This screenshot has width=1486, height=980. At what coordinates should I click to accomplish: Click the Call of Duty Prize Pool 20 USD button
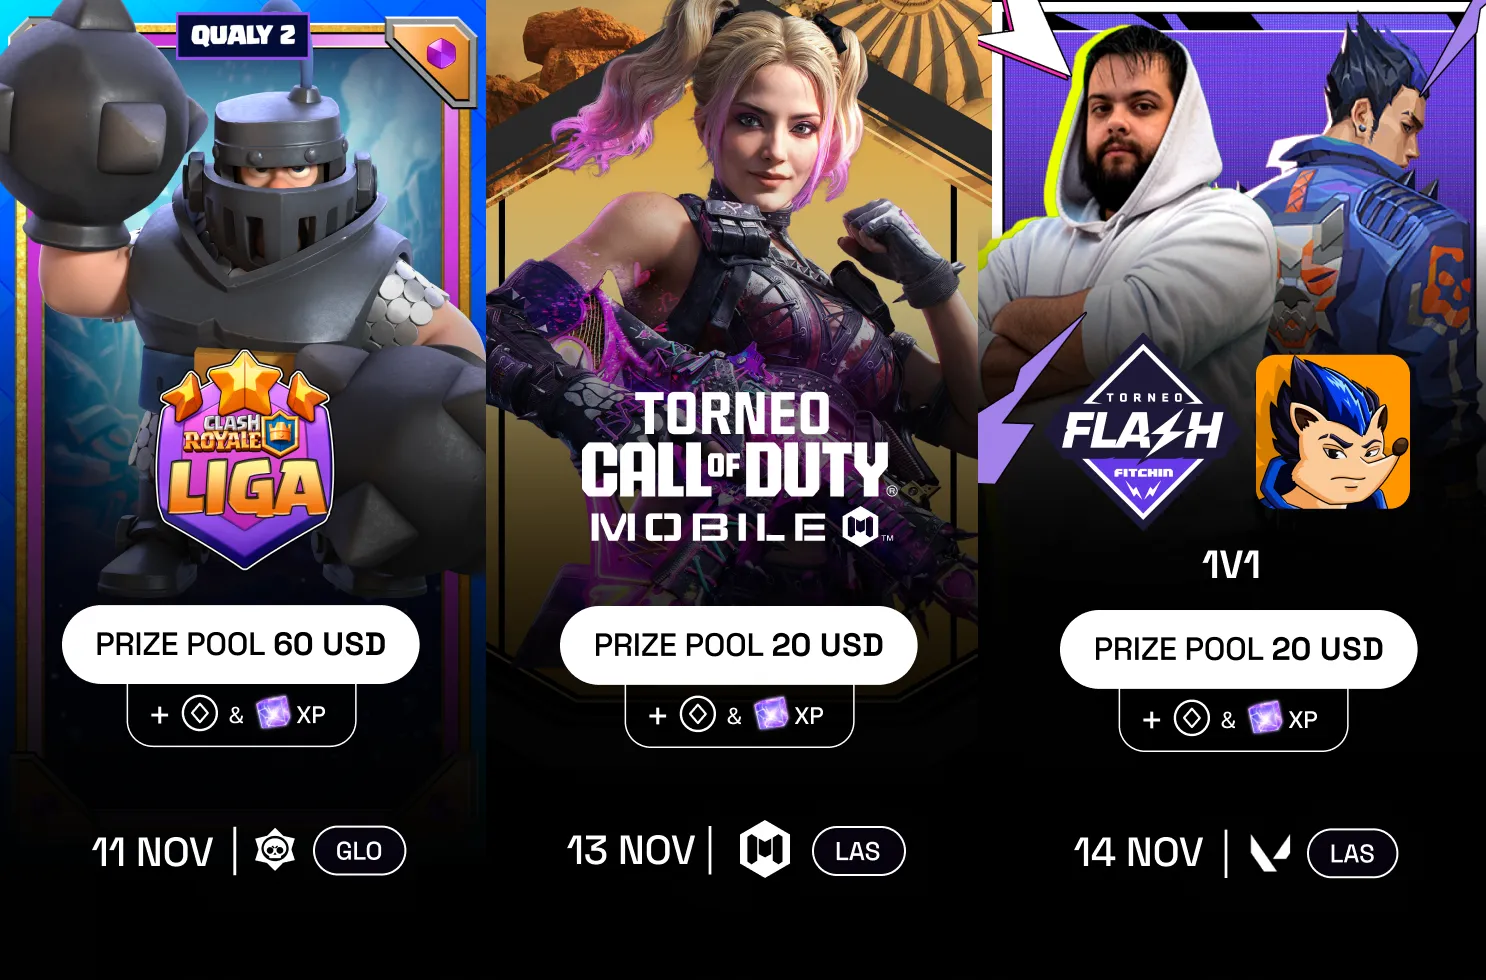coord(739,646)
